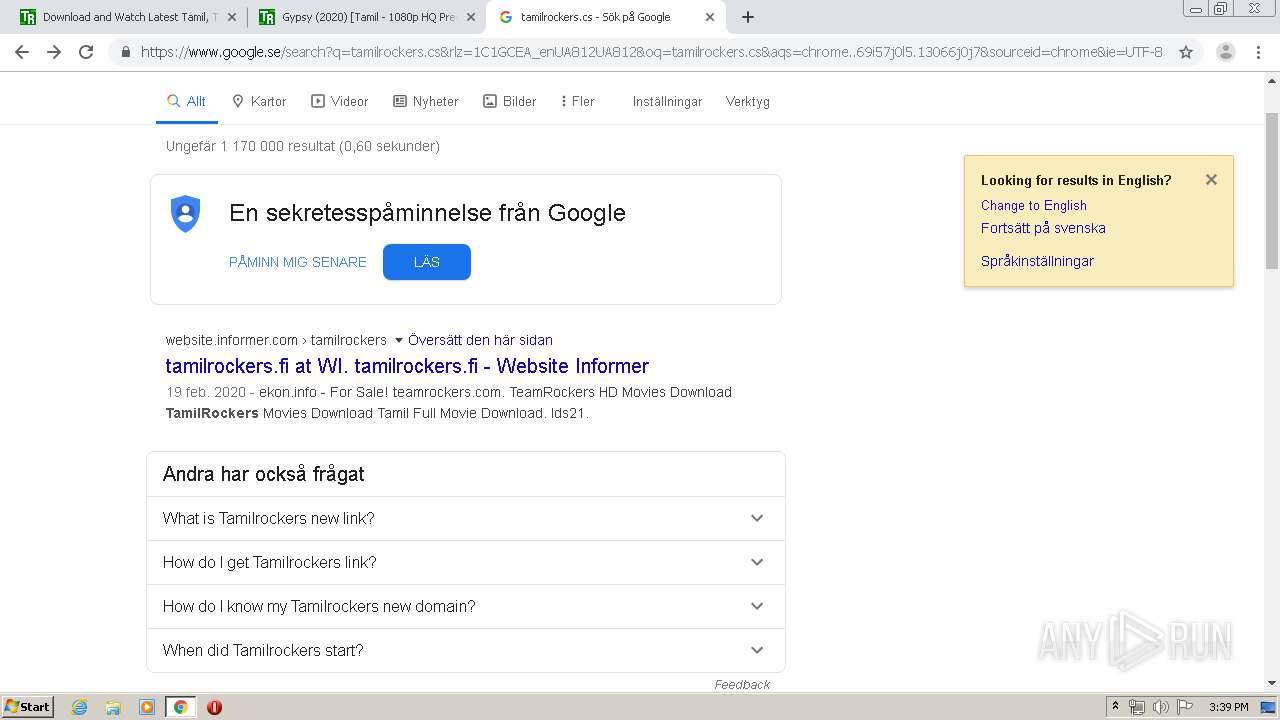The height and width of the screenshot is (720, 1280).
Task: Open the Fler dropdown menu
Action: (578, 101)
